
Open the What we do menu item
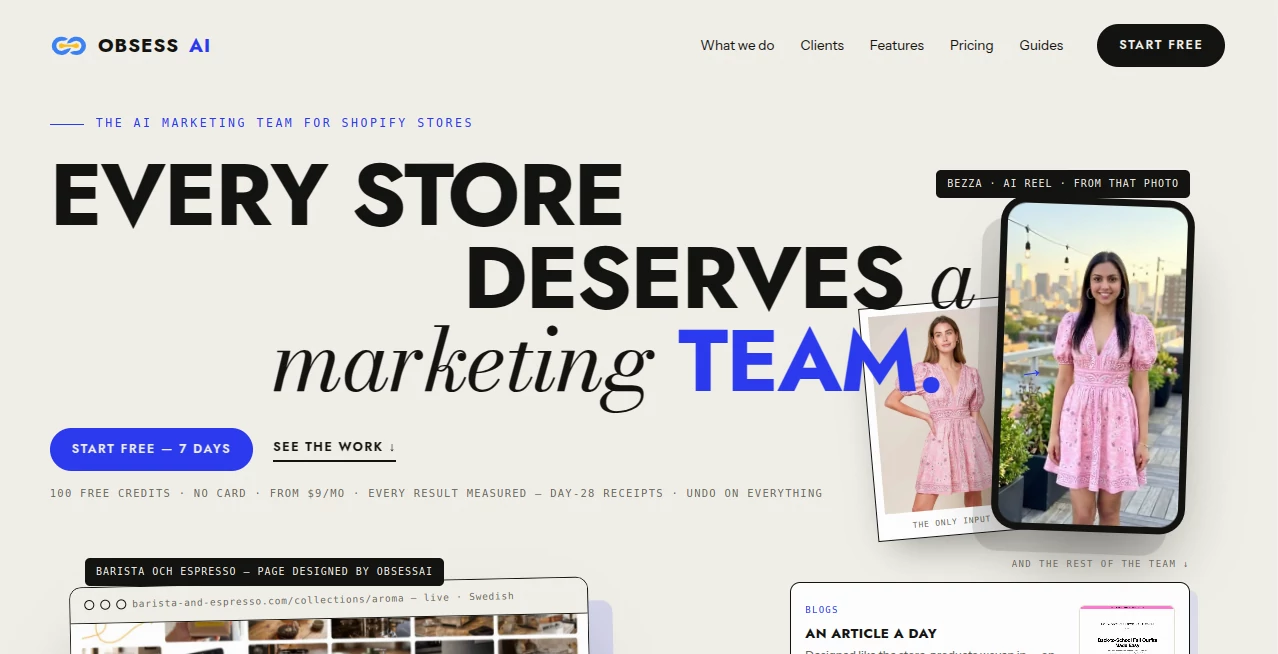[737, 45]
